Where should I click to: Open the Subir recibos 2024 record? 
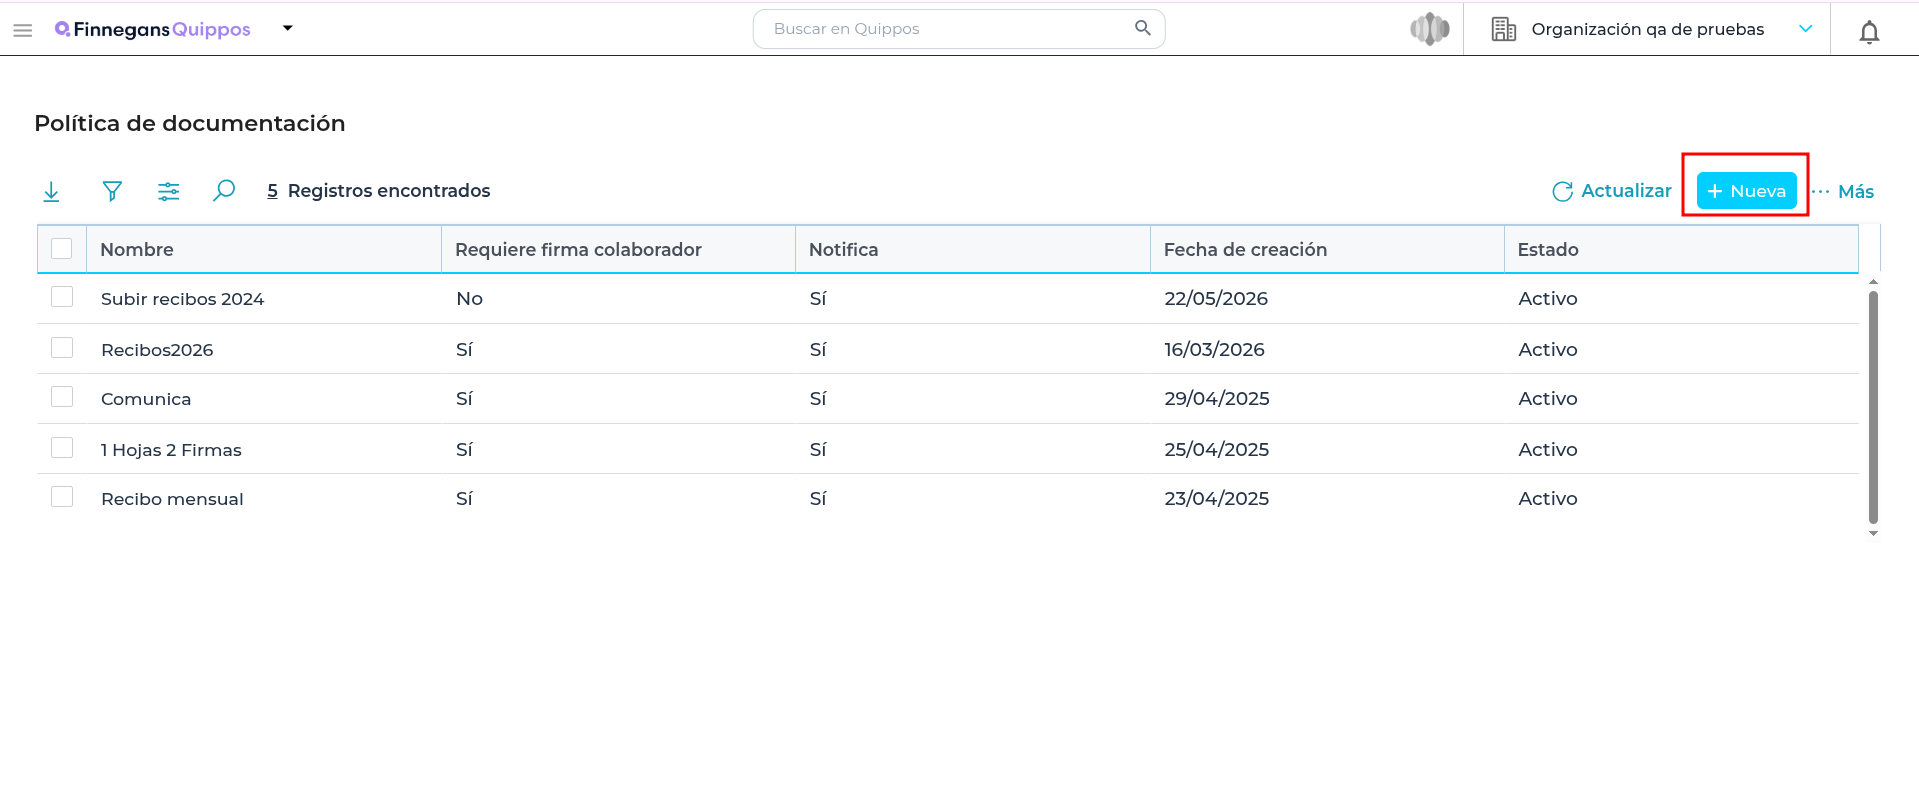[182, 299]
